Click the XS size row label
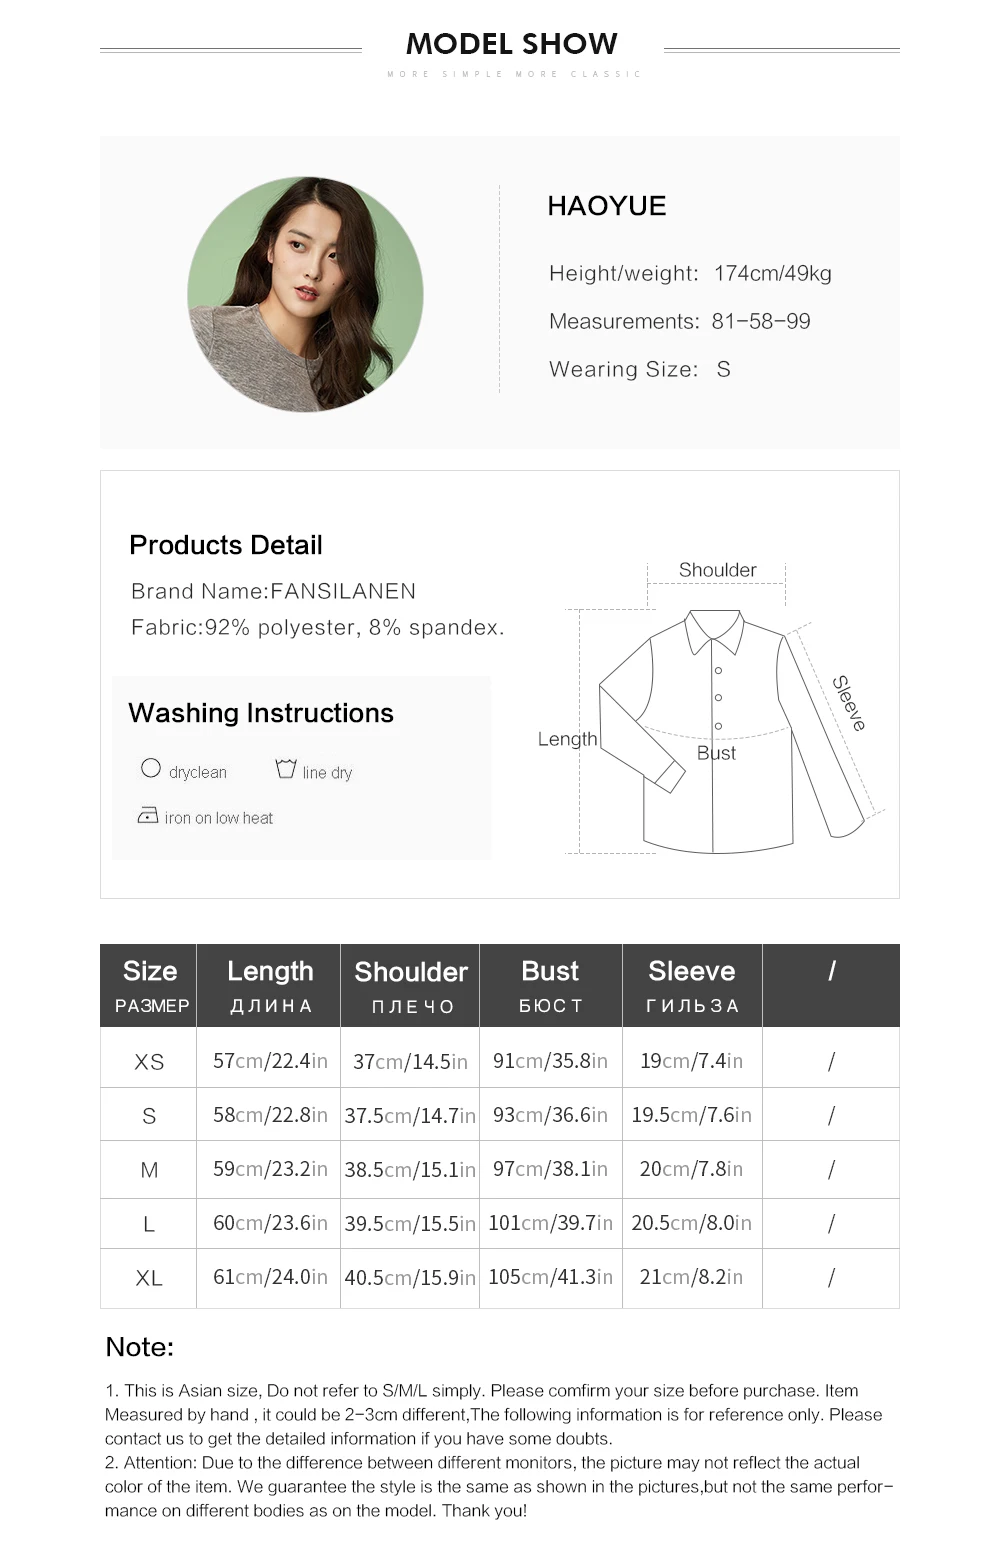The image size is (1000, 1543). tap(149, 1062)
